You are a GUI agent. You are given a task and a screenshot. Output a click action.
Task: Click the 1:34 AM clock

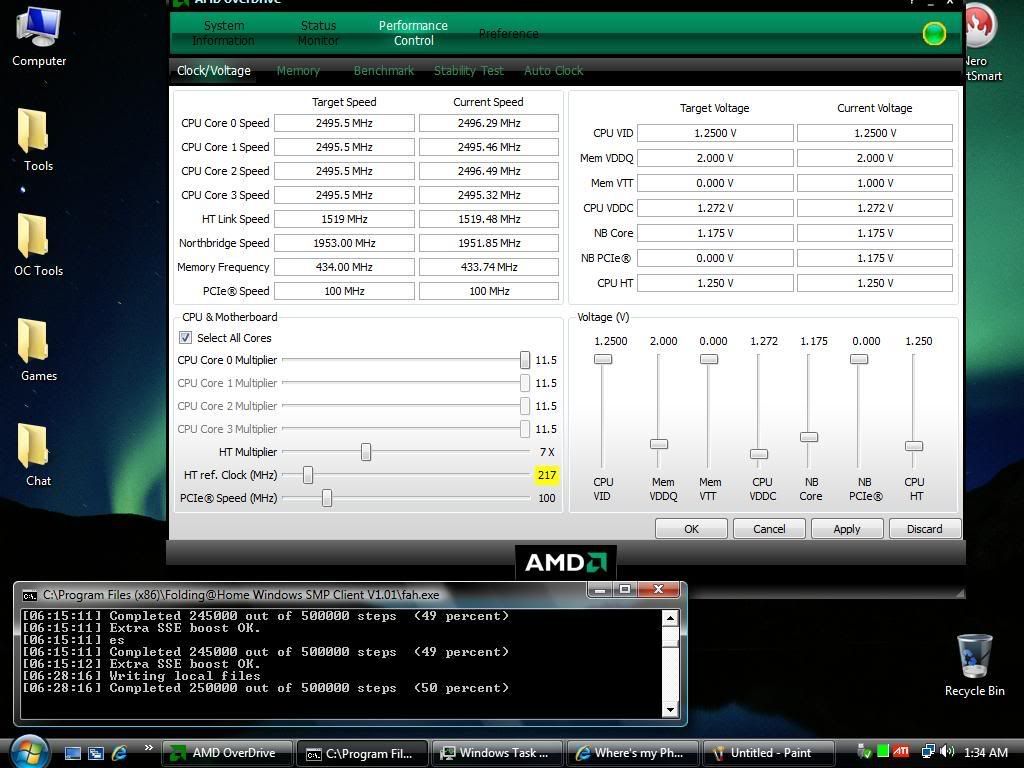[x=985, y=752]
